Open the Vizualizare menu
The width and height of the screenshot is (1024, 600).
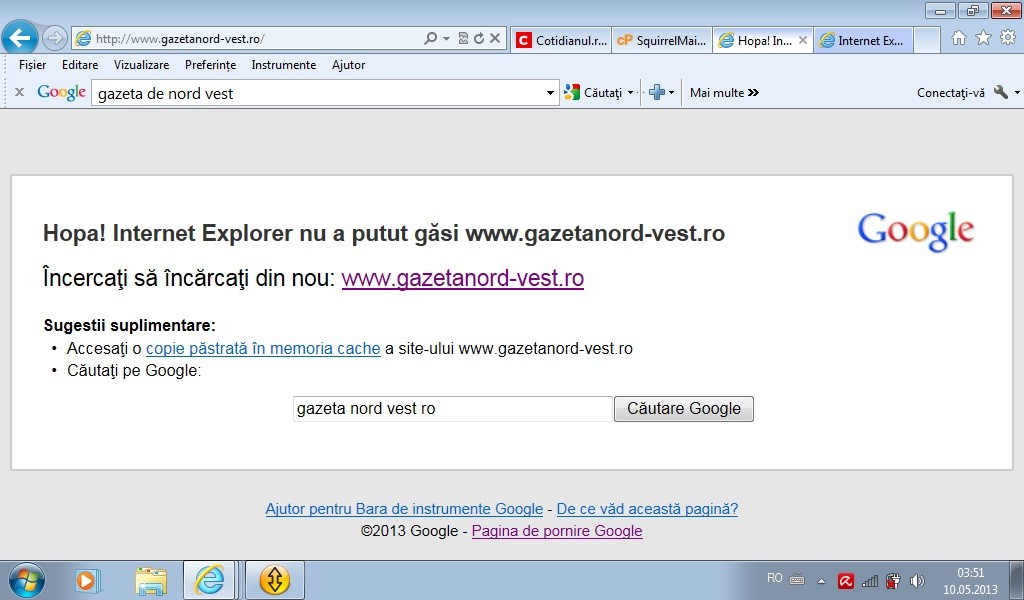pyautogui.click(x=141, y=65)
